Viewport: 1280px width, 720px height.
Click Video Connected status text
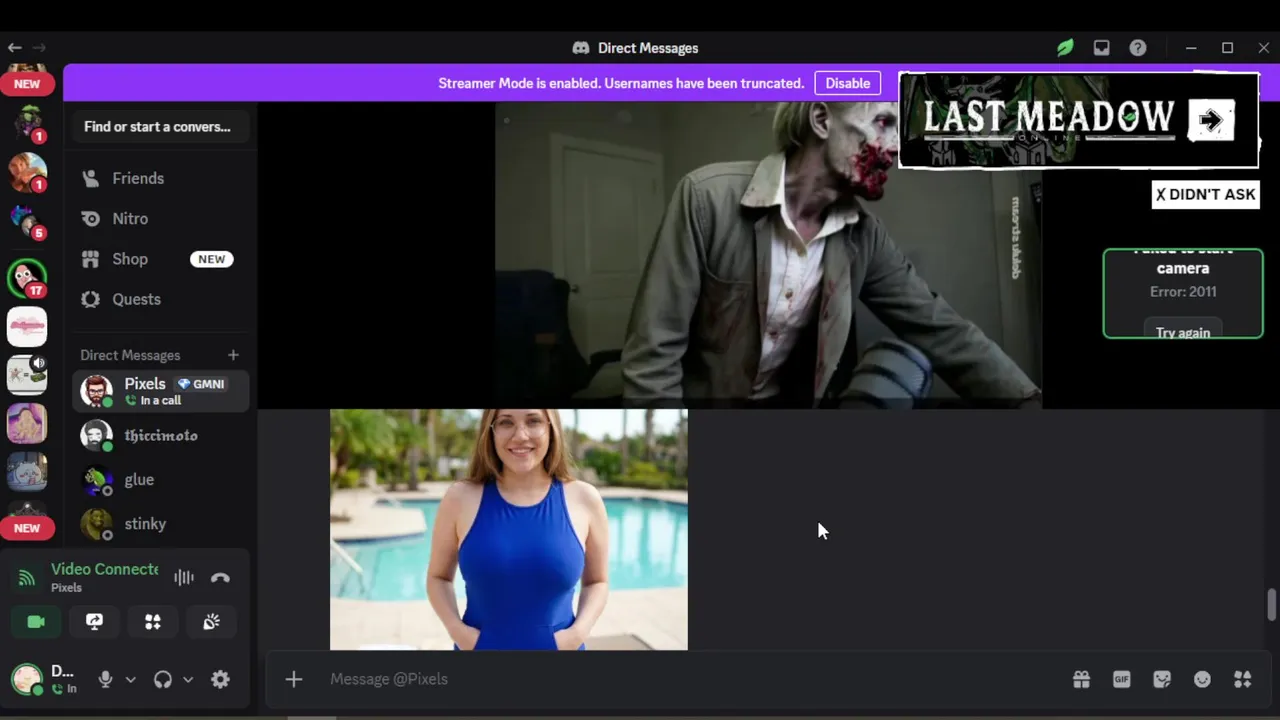[105, 569]
